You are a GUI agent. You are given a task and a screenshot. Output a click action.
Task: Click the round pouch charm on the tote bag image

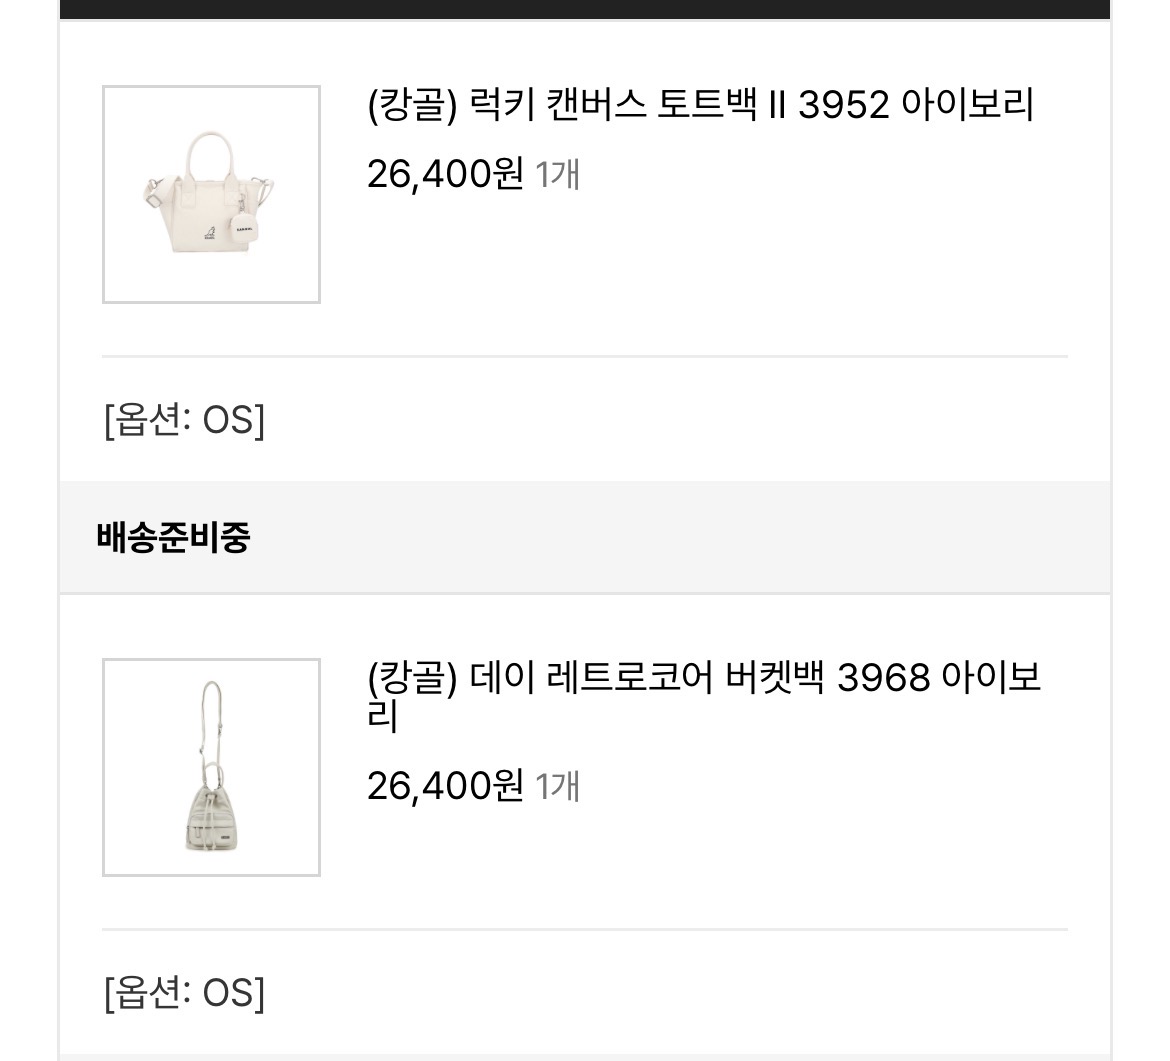point(245,225)
